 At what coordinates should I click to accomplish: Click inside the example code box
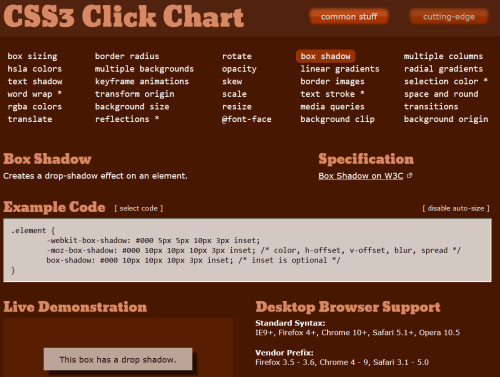tap(247, 250)
